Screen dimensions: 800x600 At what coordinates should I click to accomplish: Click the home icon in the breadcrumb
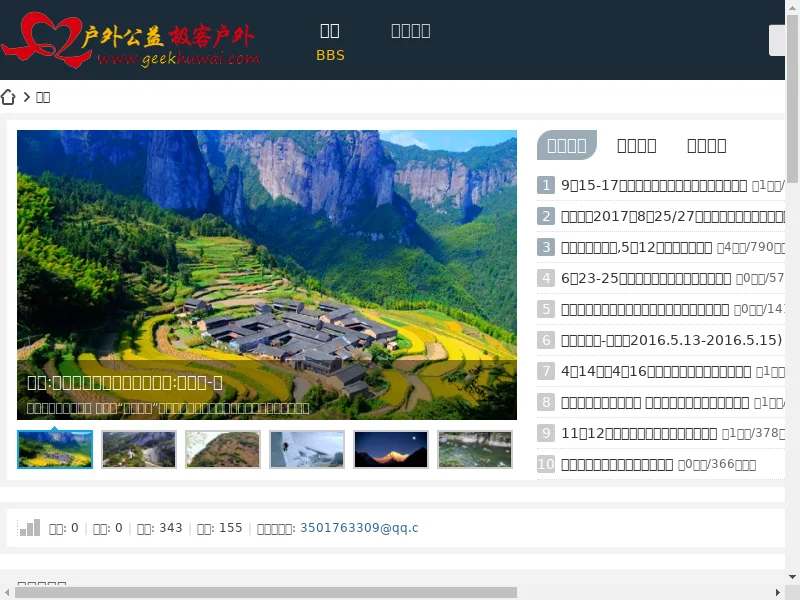click(x=8, y=97)
